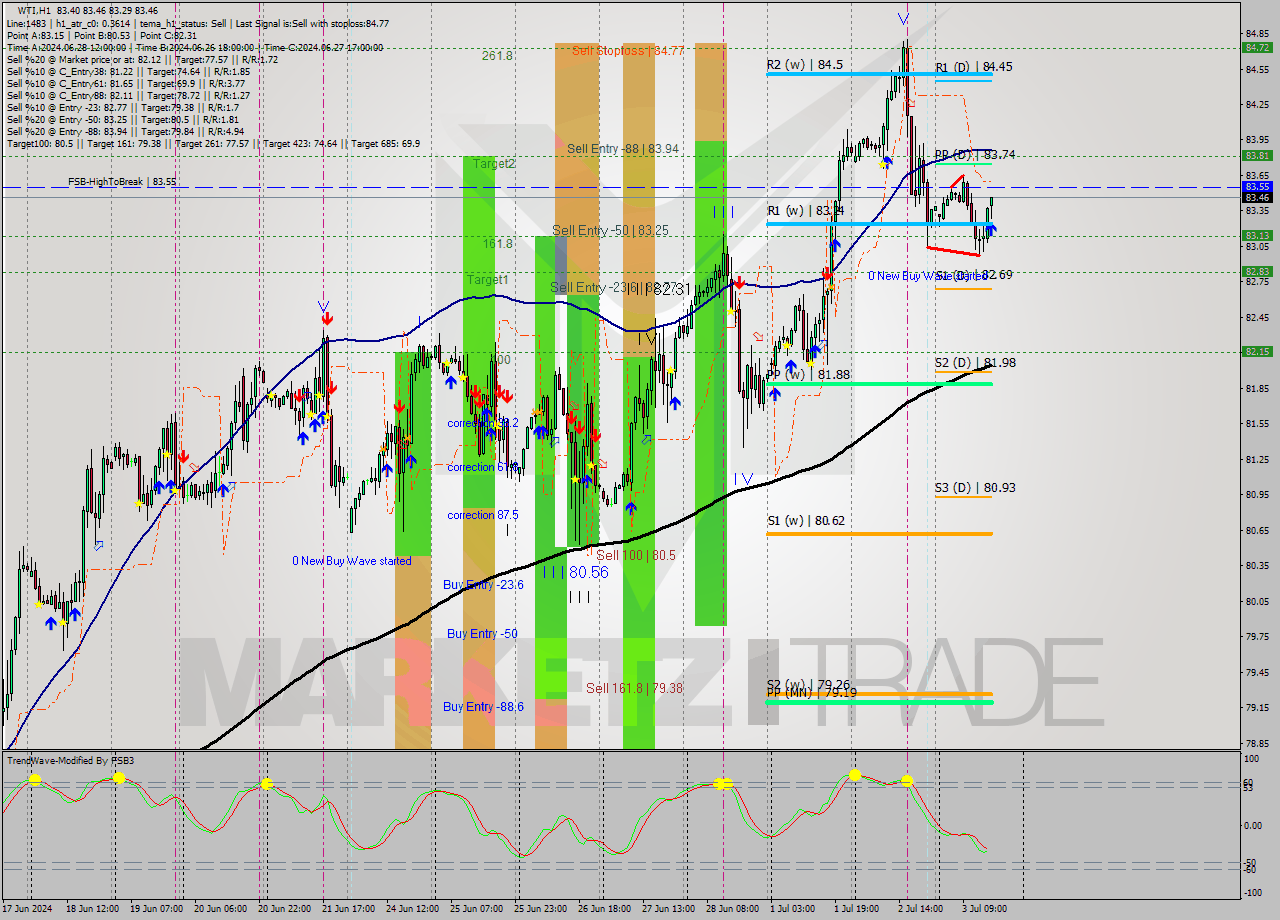The image size is (1280, 920).
Task: Select the S2 (w) | 79.26 pivot label
Action: (x=808, y=684)
